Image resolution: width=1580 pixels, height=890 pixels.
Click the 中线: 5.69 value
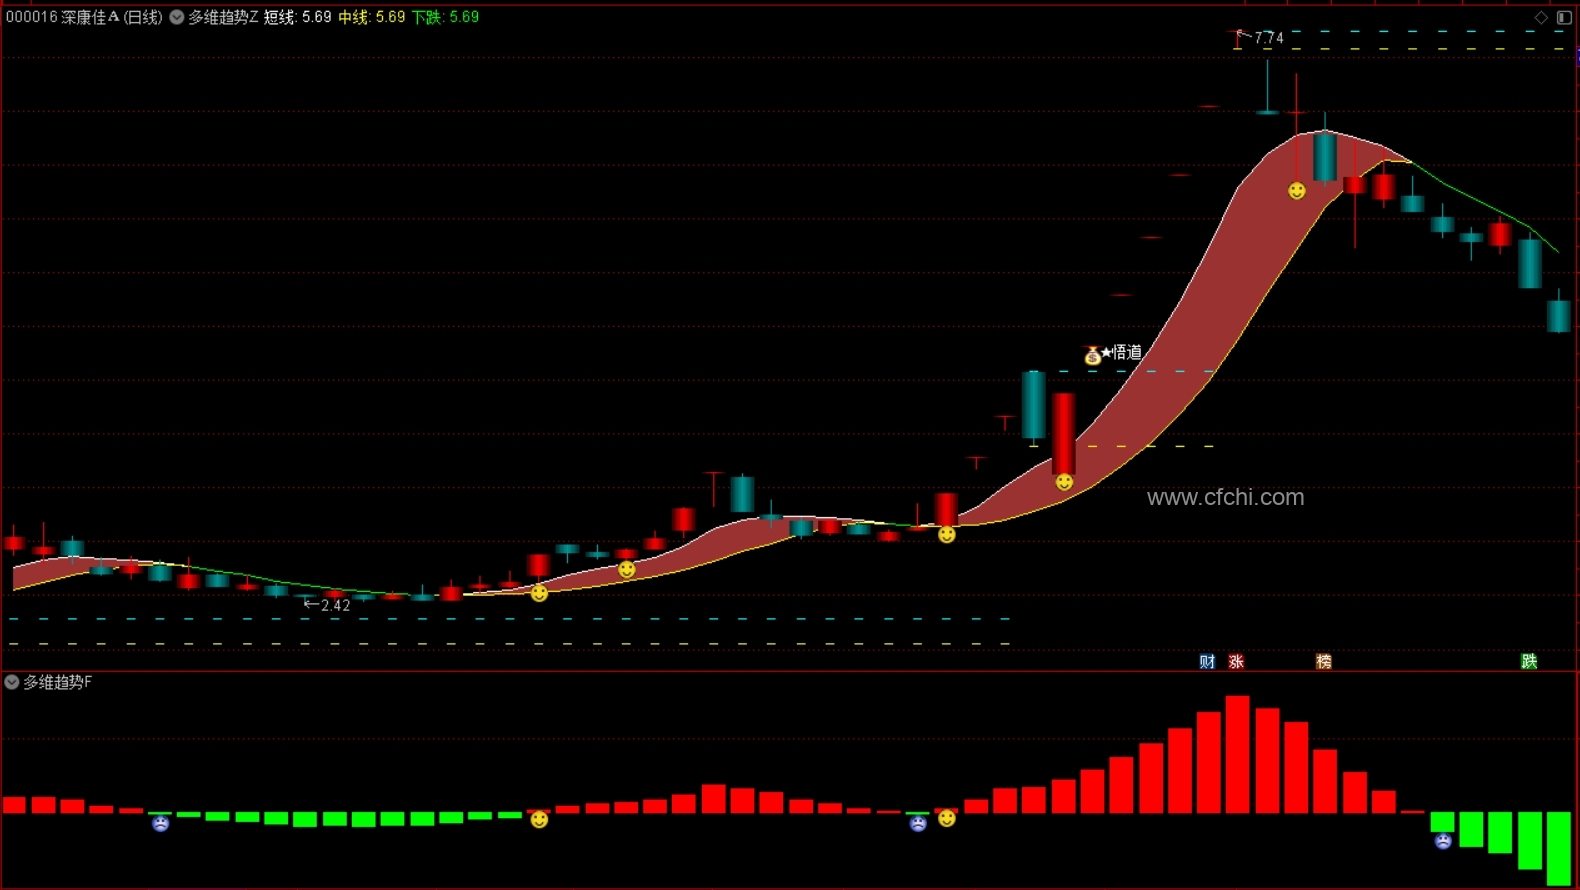point(372,17)
